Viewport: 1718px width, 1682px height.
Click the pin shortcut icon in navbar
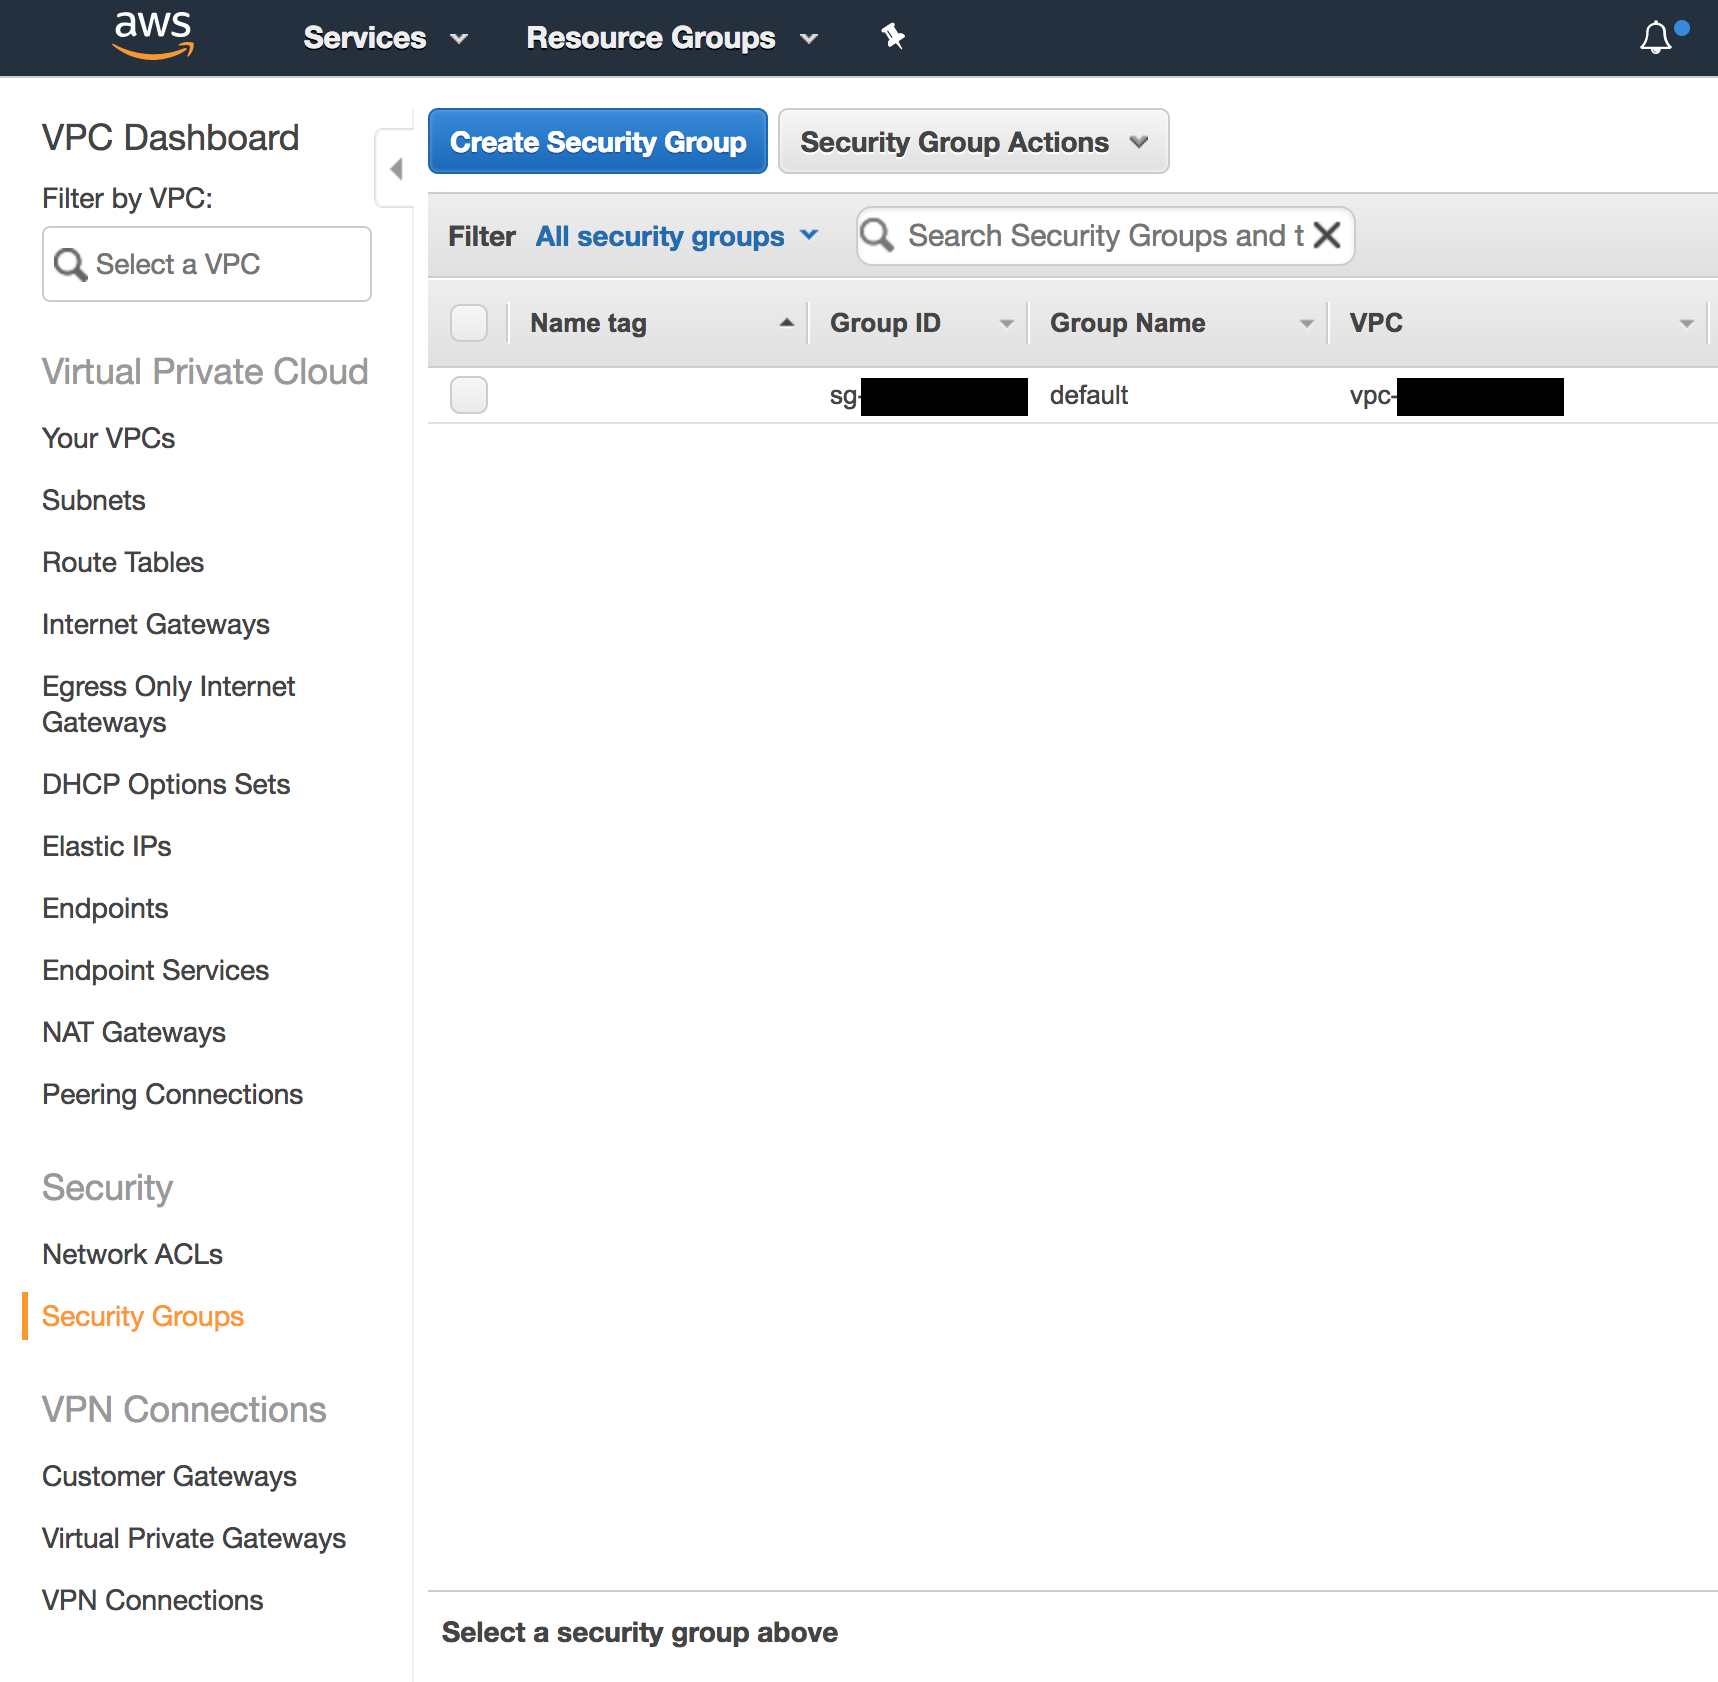click(x=892, y=37)
